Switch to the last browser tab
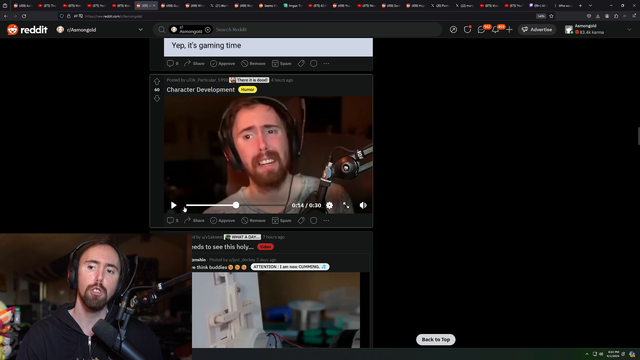Image resolution: width=640 pixels, height=360 pixels. point(564,5)
